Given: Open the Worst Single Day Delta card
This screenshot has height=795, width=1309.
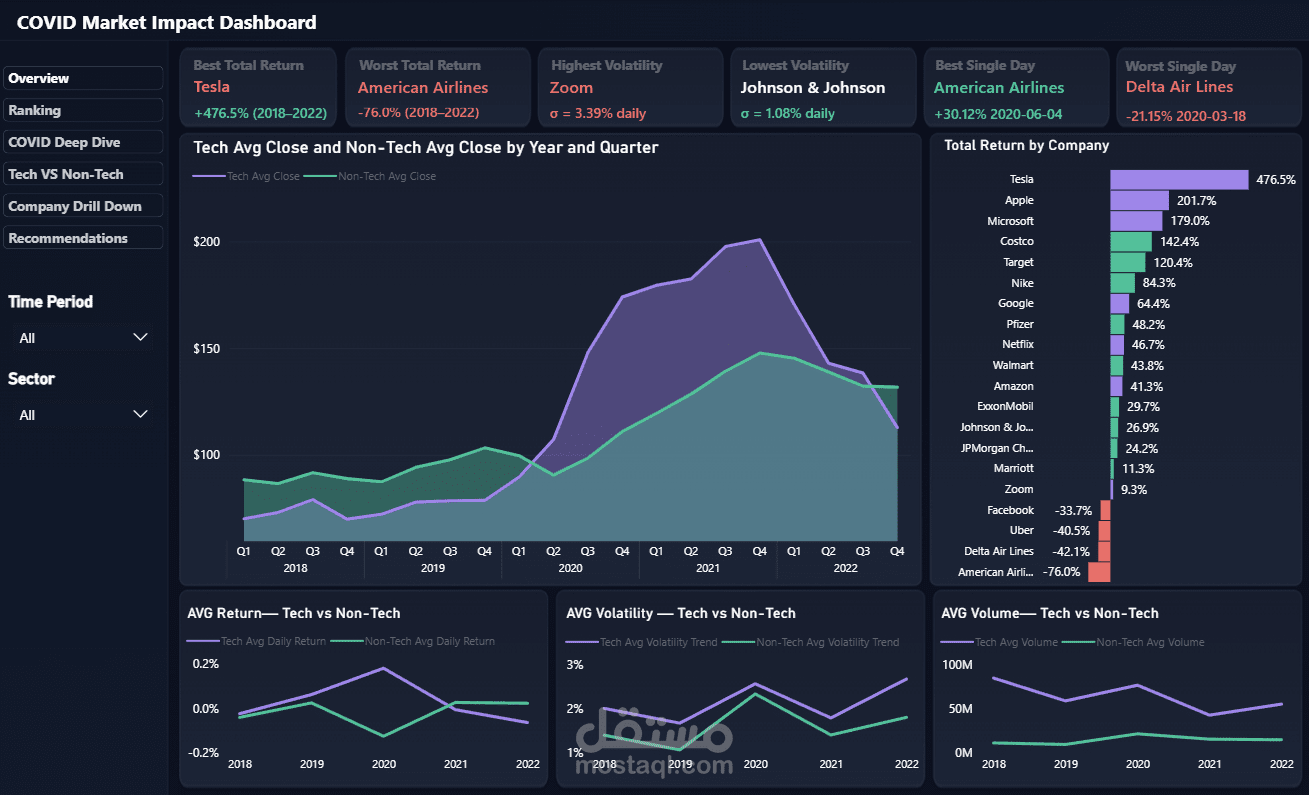Looking at the screenshot, I should 1210,88.
